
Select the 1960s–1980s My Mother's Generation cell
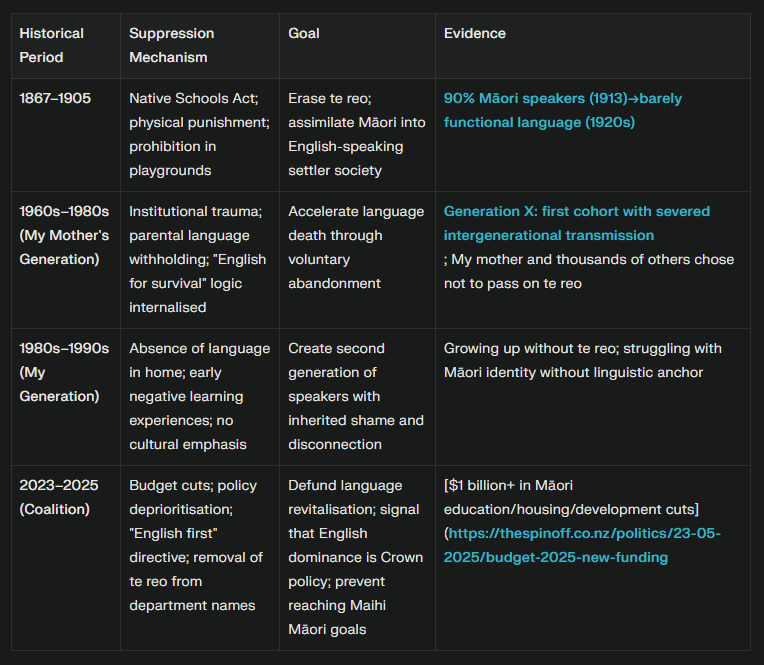[64, 235]
